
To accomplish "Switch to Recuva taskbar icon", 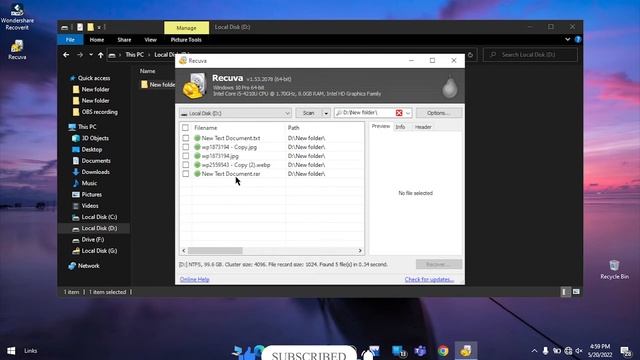I will pyautogui.click(x=466, y=351).
